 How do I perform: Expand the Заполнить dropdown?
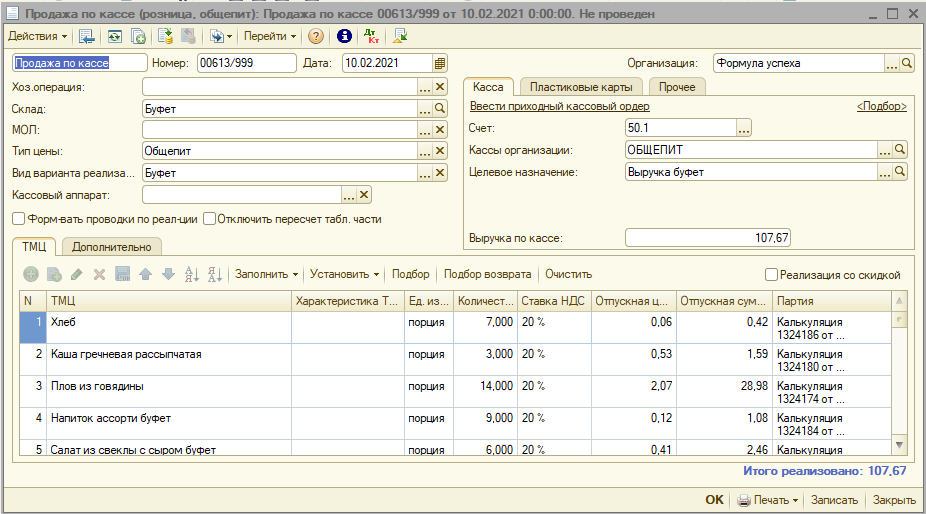pos(267,274)
